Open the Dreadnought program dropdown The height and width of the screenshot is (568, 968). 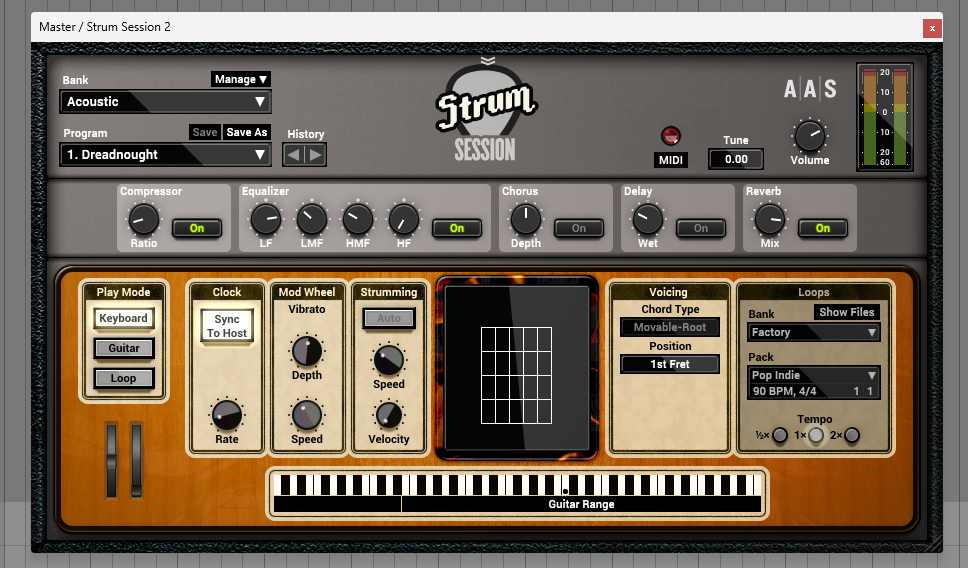[165, 155]
